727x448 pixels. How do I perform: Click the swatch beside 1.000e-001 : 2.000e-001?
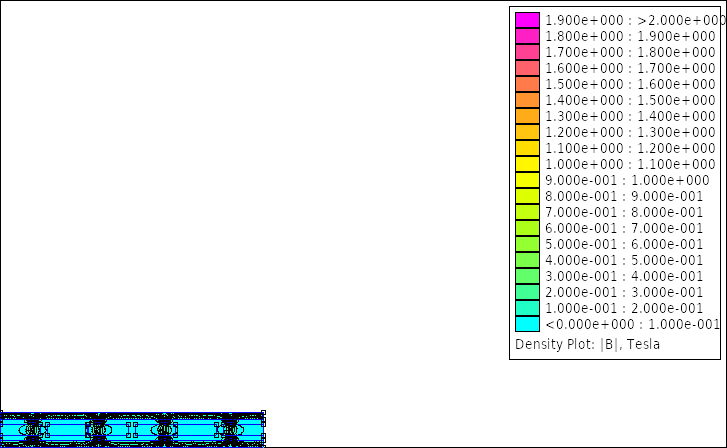click(x=527, y=308)
